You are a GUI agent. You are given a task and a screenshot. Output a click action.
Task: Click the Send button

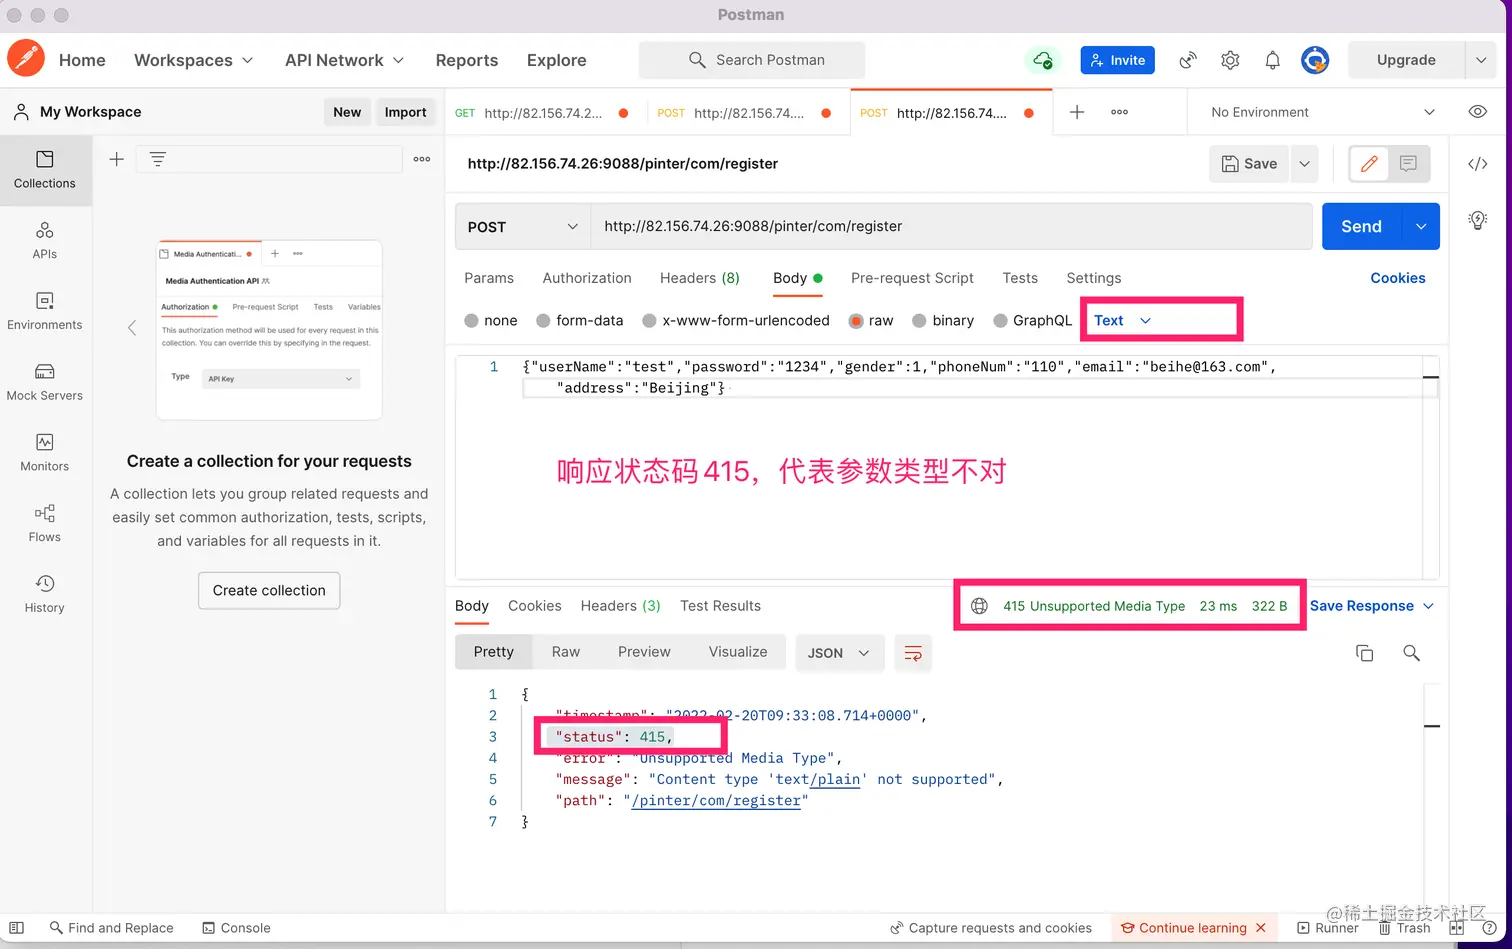tap(1362, 227)
